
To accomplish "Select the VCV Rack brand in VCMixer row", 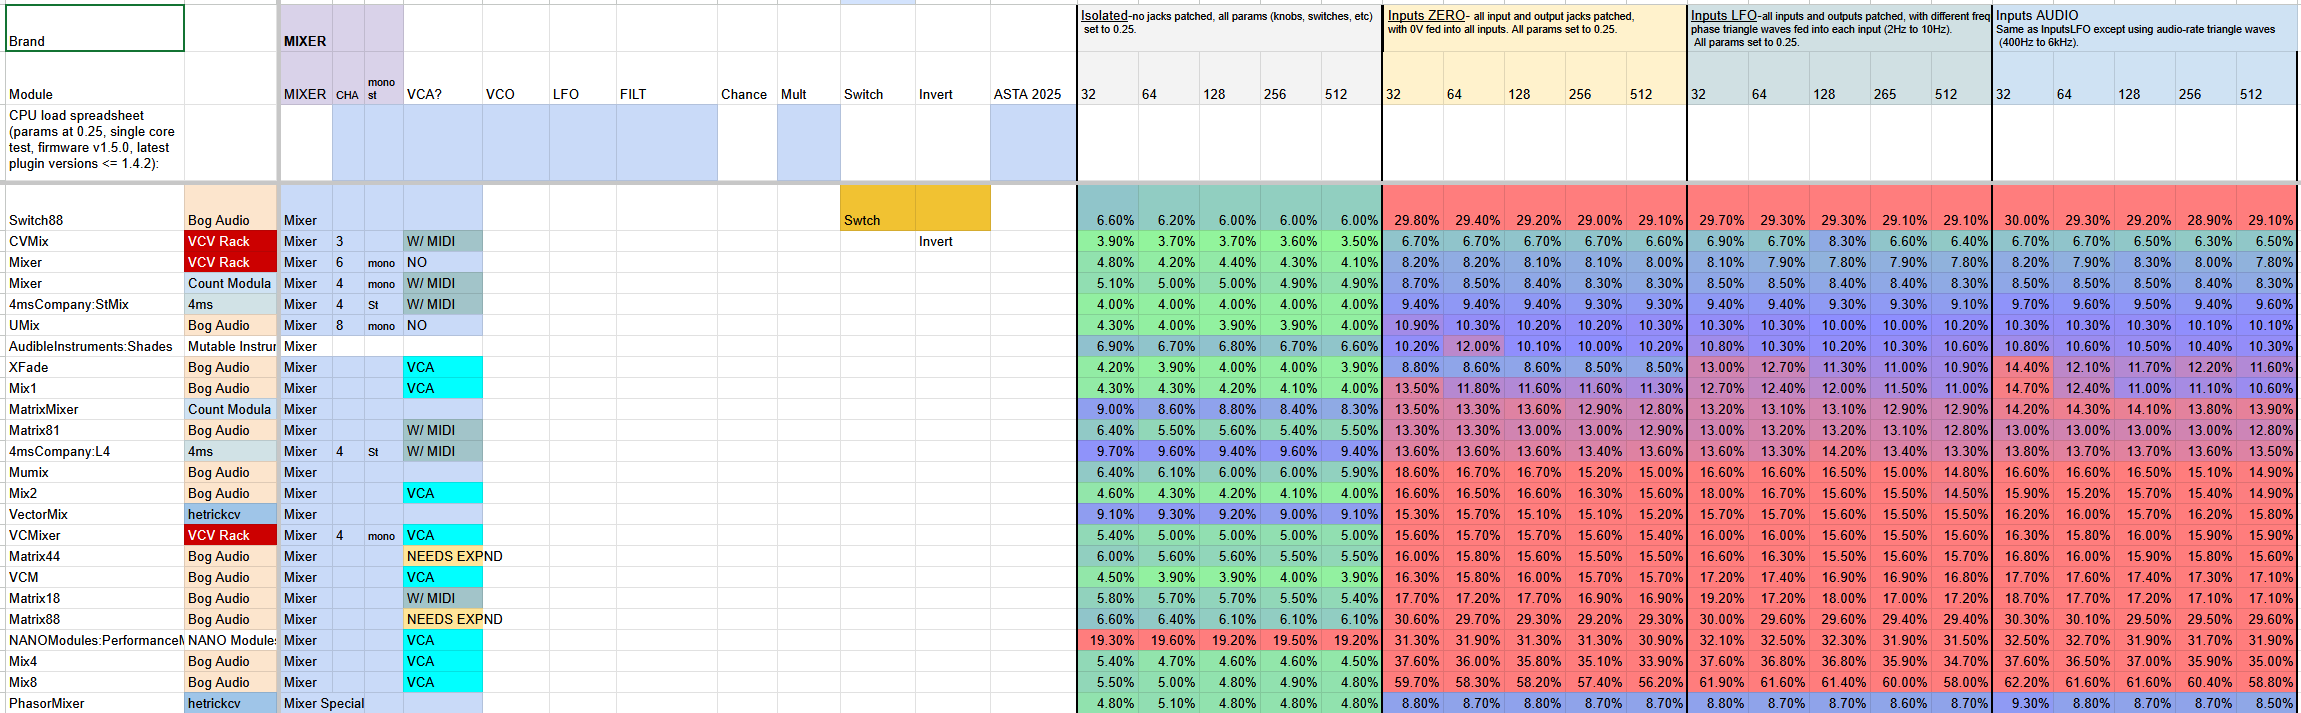I will [x=231, y=535].
